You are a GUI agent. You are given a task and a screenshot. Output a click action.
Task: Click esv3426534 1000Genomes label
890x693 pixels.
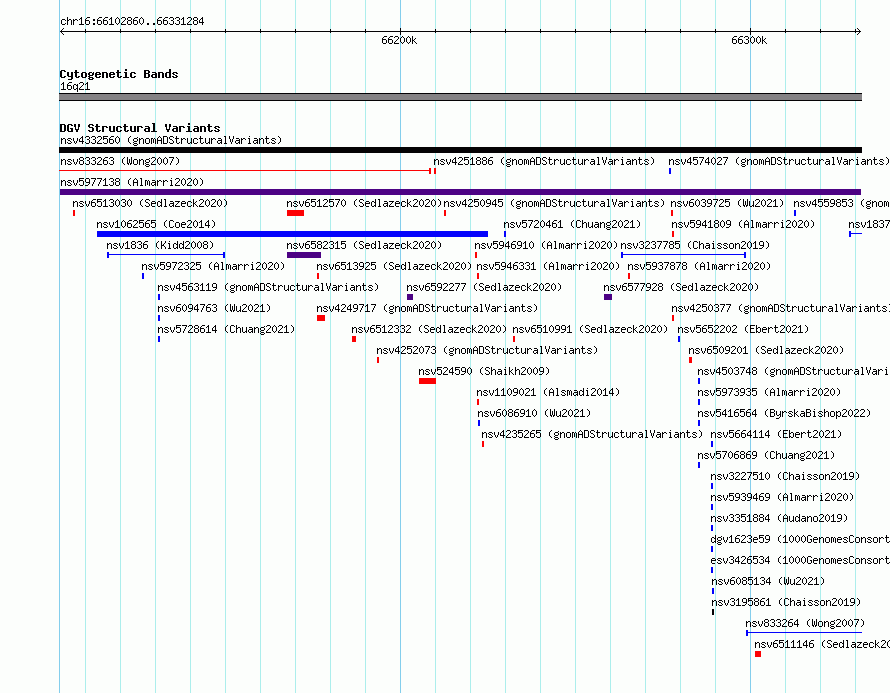coord(800,560)
